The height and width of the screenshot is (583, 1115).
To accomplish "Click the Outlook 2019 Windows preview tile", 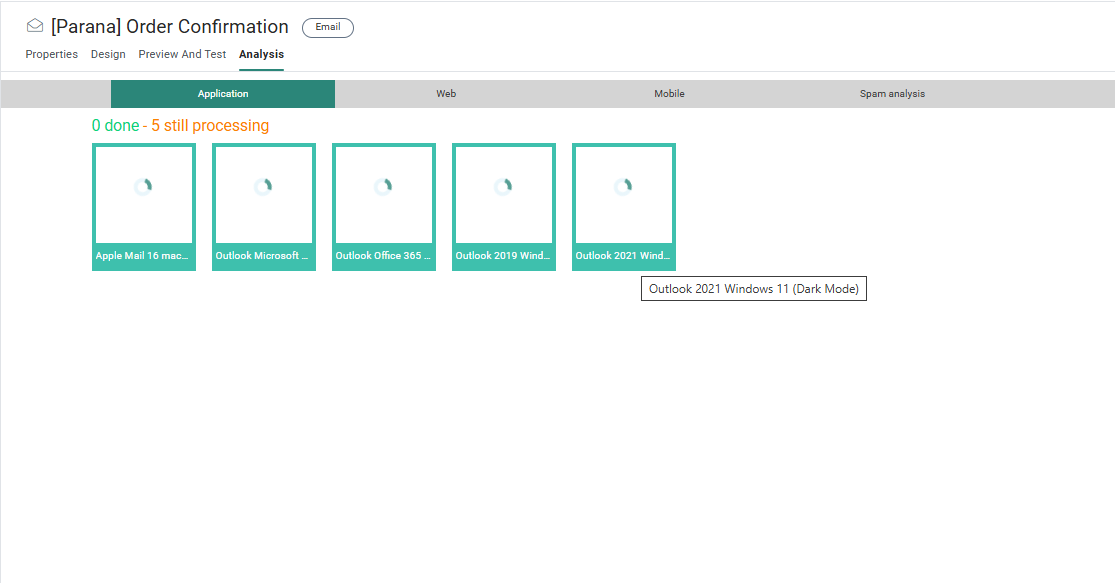I will click(504, 206).
